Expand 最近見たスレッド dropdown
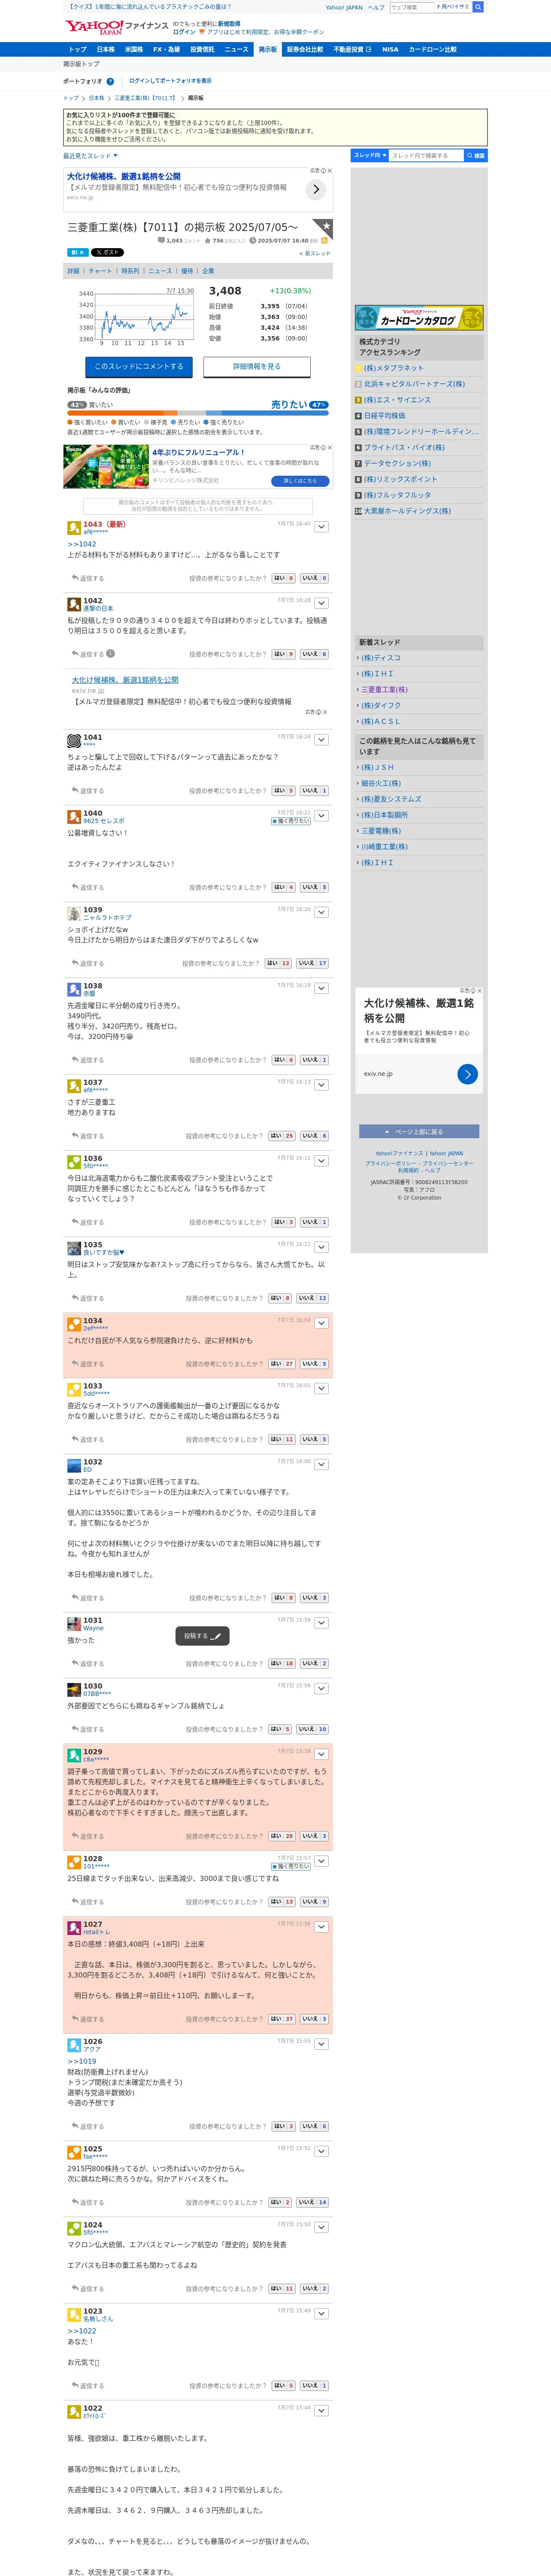Image resolution: width=551 pixels, height=2576 pixels. click(90, 156)
